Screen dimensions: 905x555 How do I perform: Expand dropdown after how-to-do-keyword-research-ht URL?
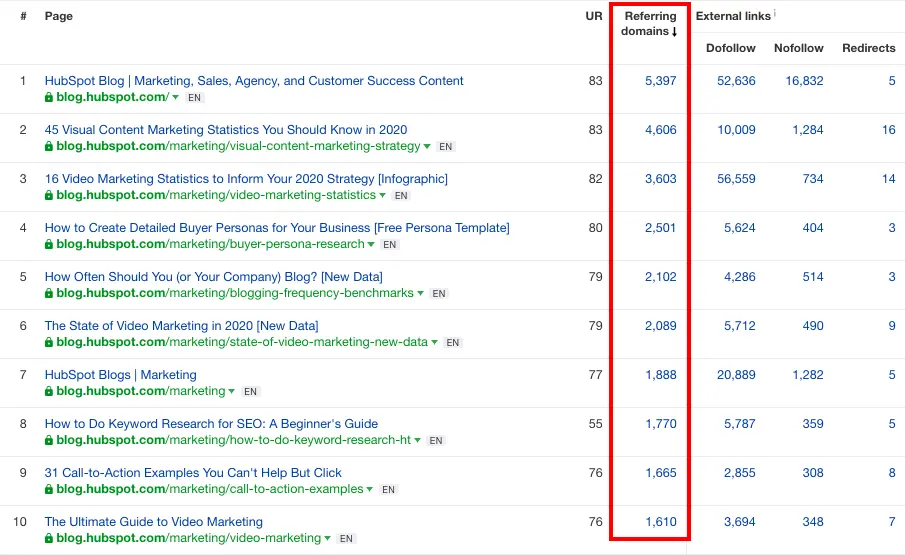(417, 441)
